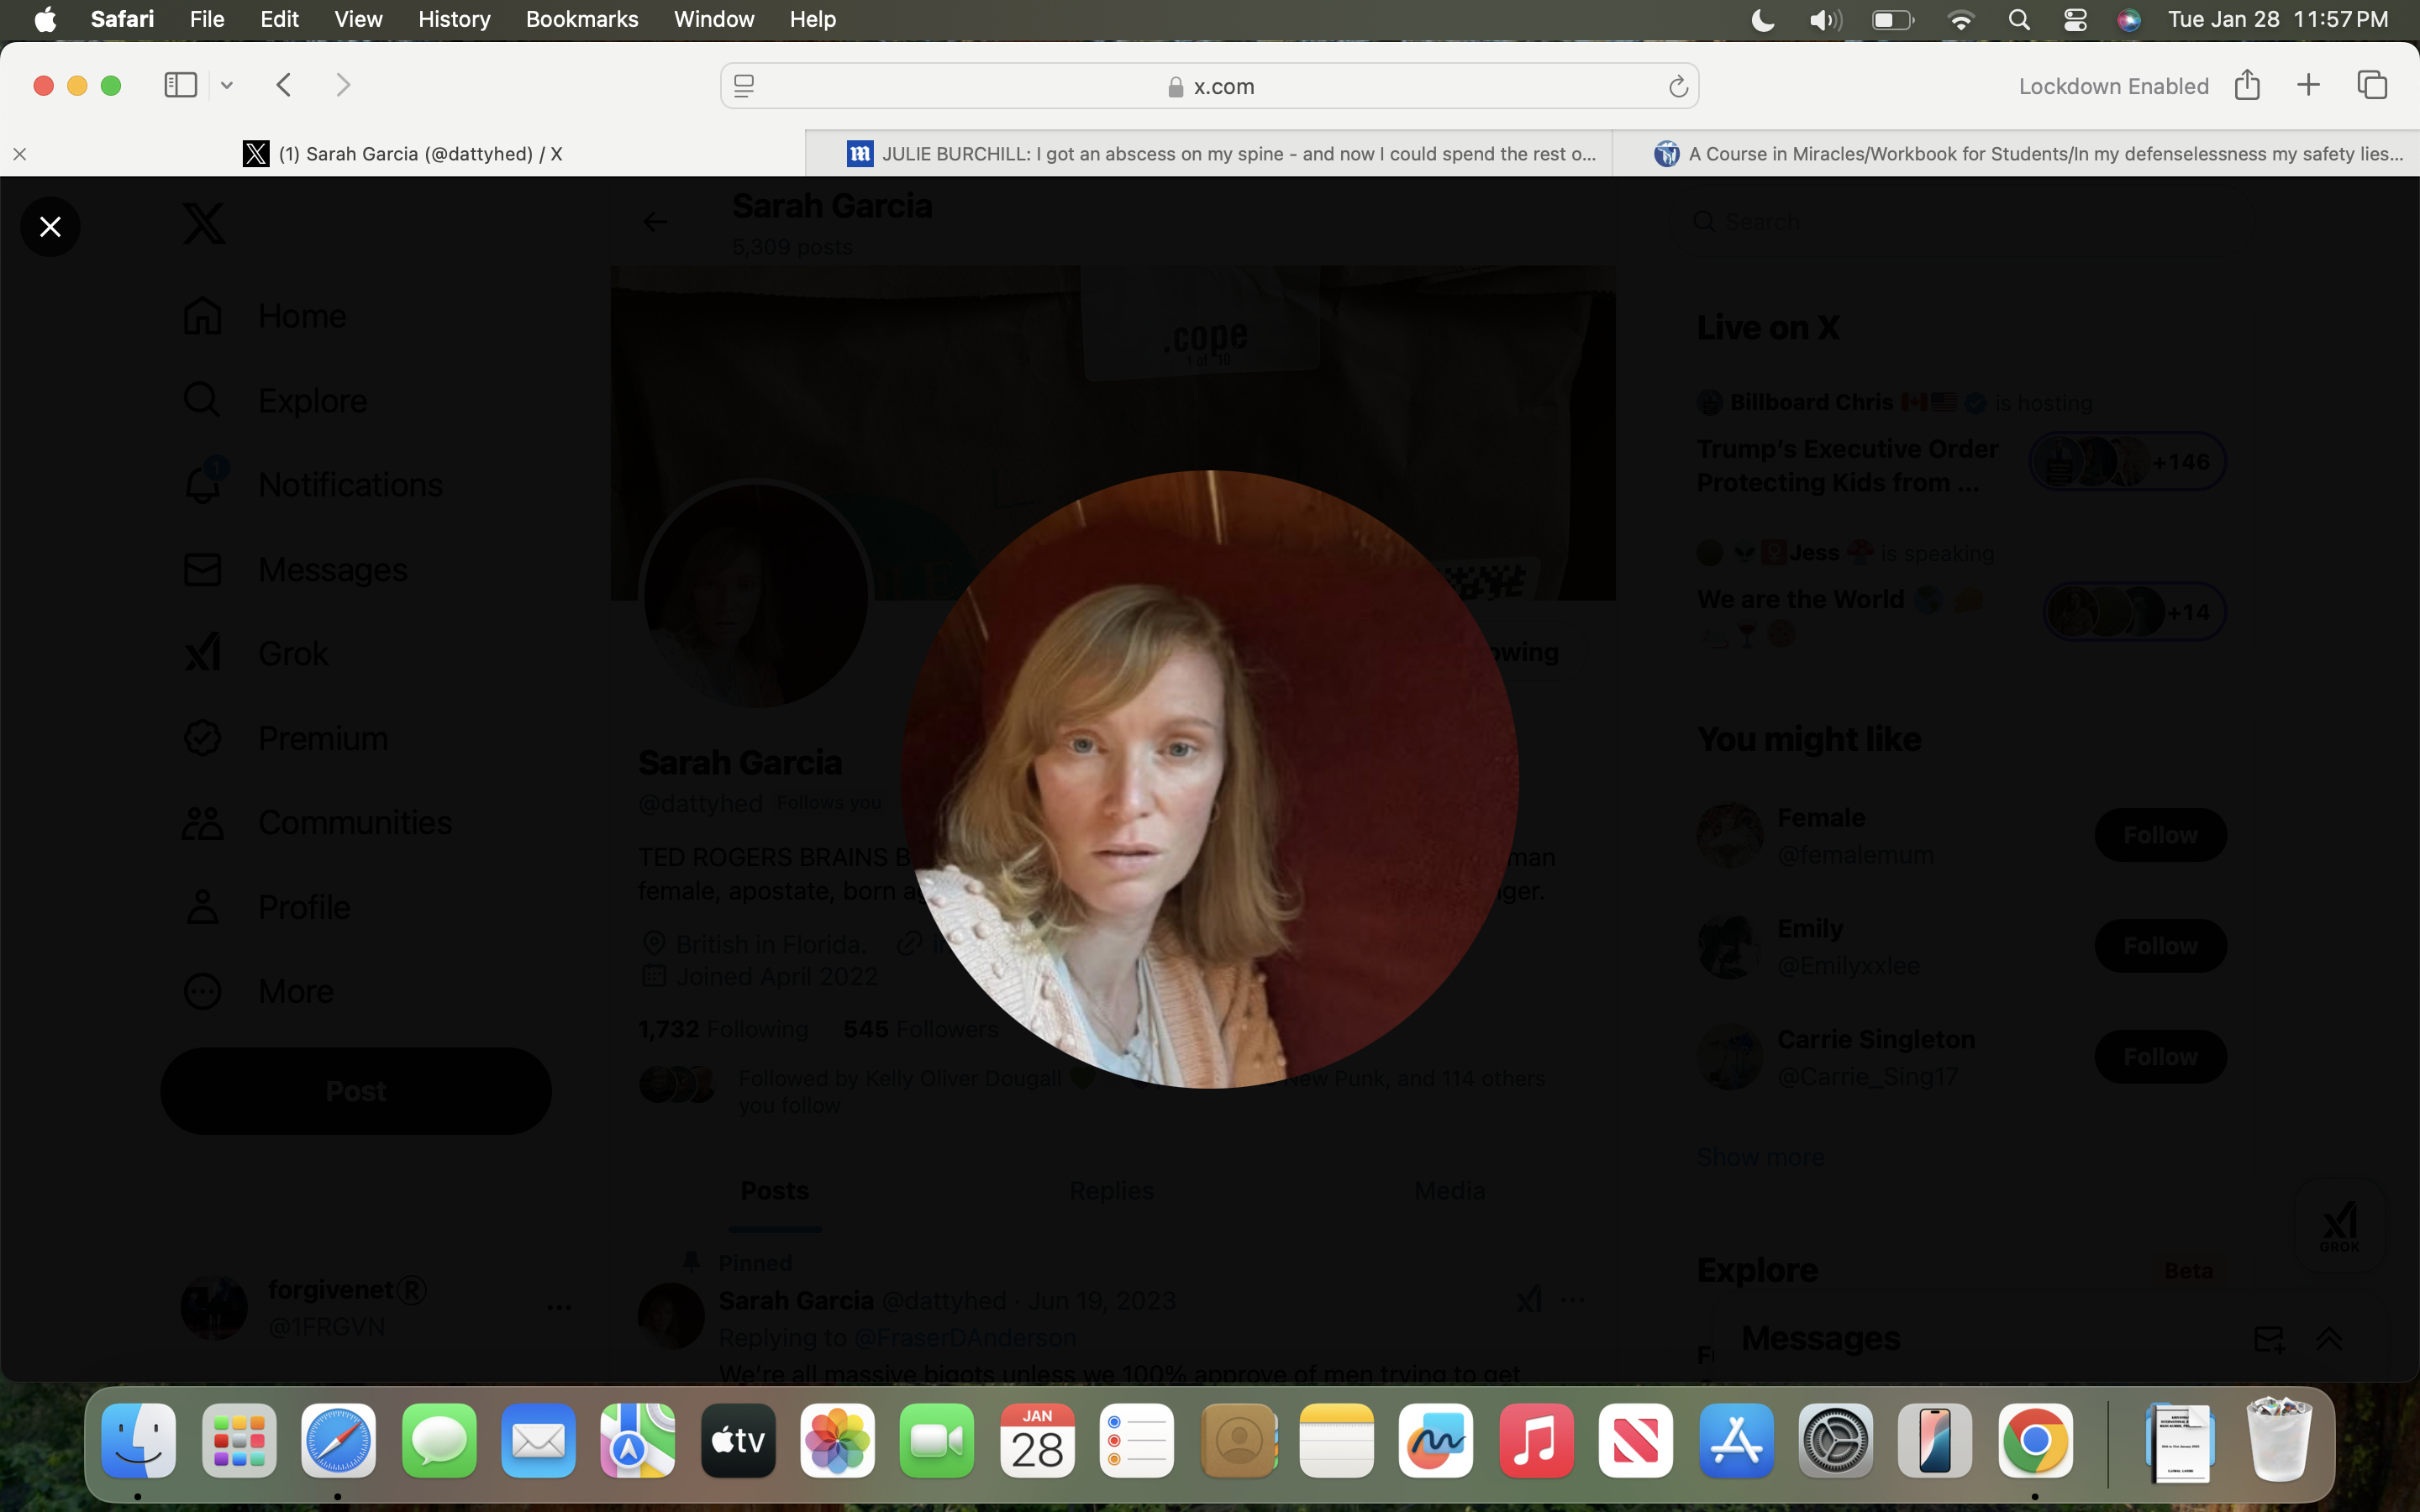Launch Safari from the Dock
This screenshot has width=2420, height=1512.
[339, 1441]
